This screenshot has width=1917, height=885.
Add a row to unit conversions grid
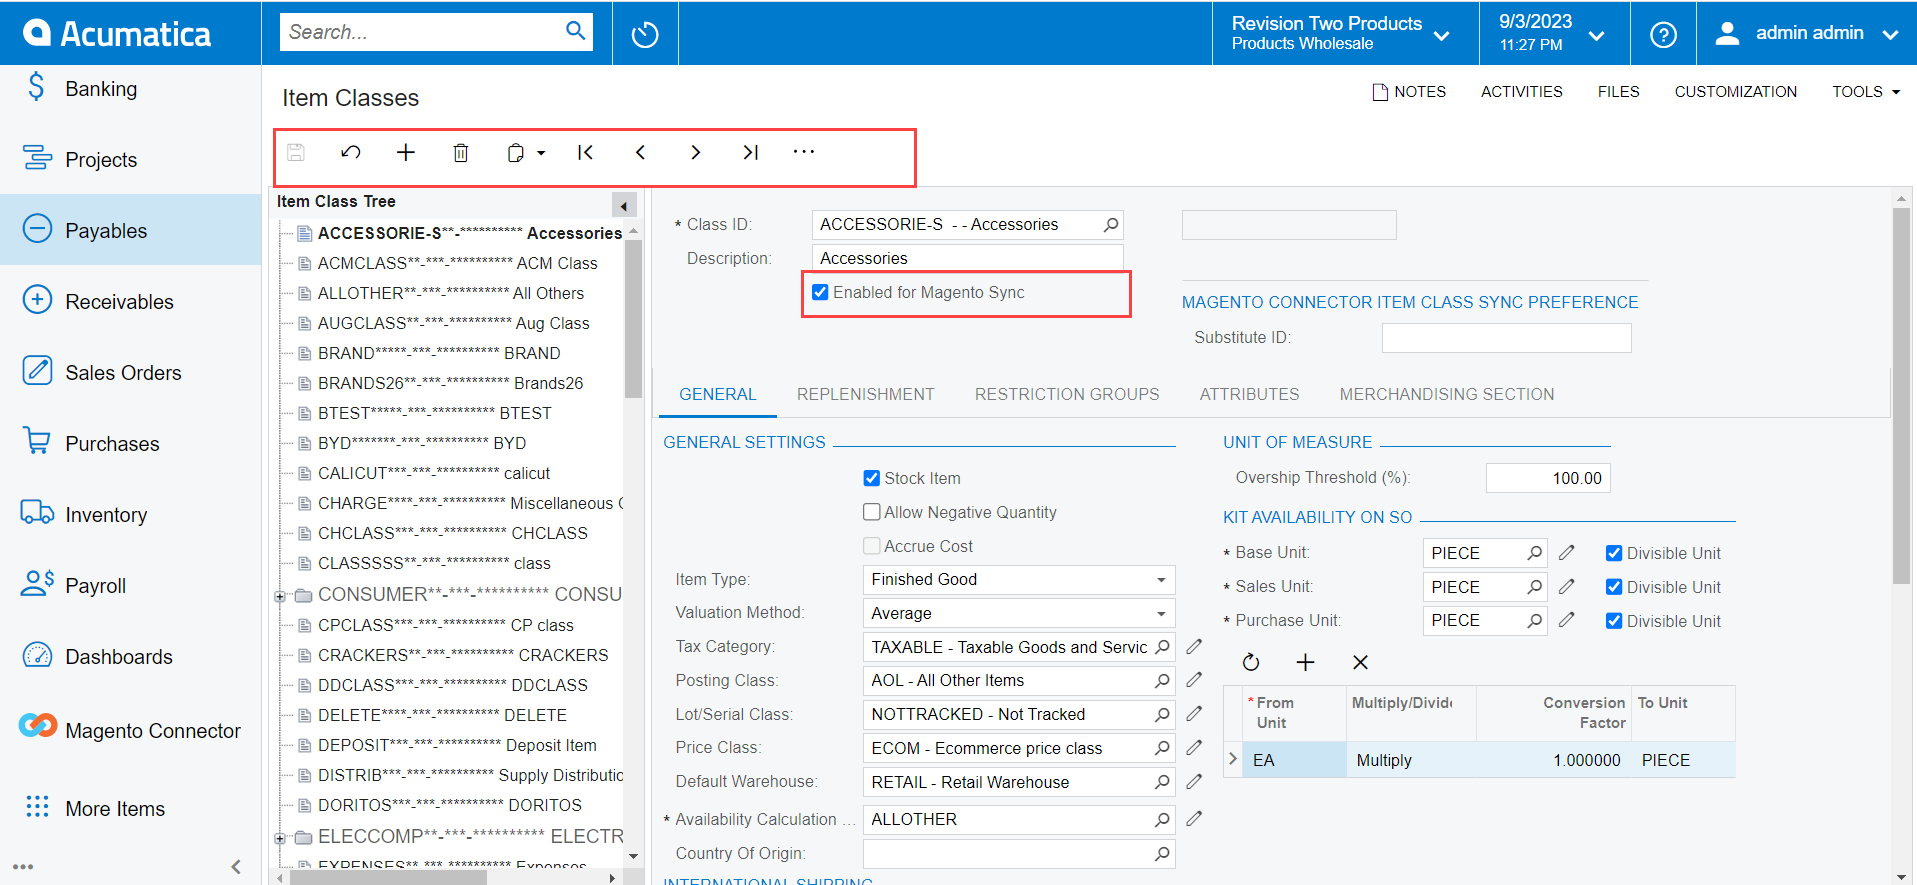pos(1306,662)
